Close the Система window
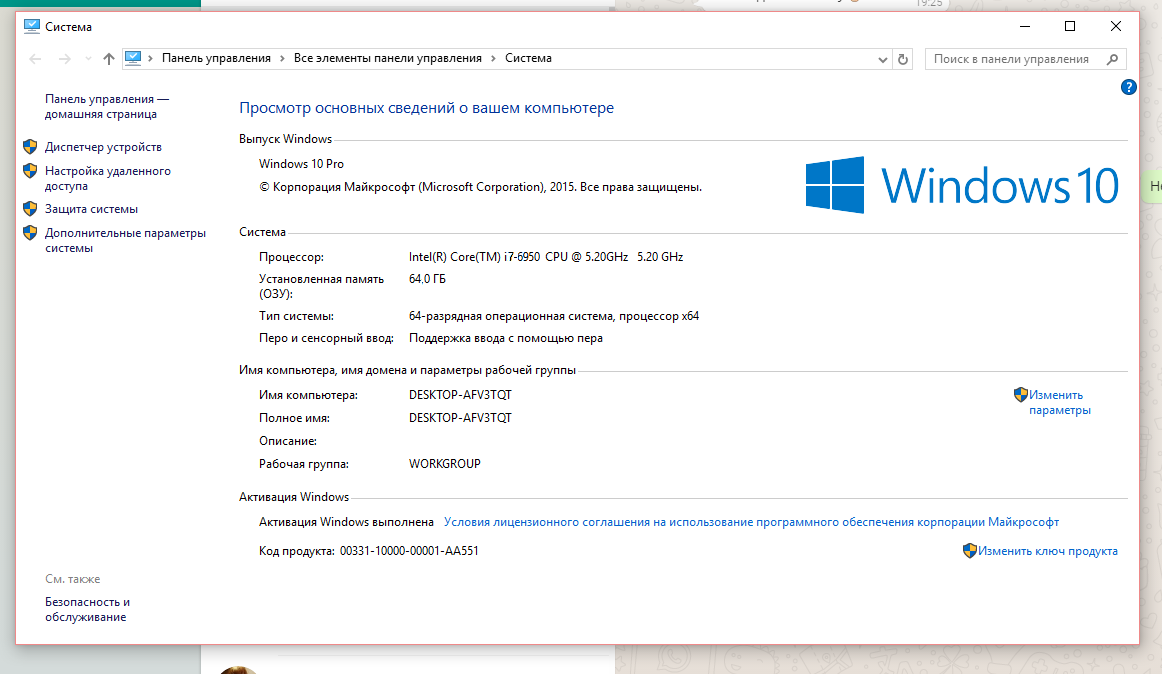This screenshot has width=1162, height=674. click(1116, 26)
